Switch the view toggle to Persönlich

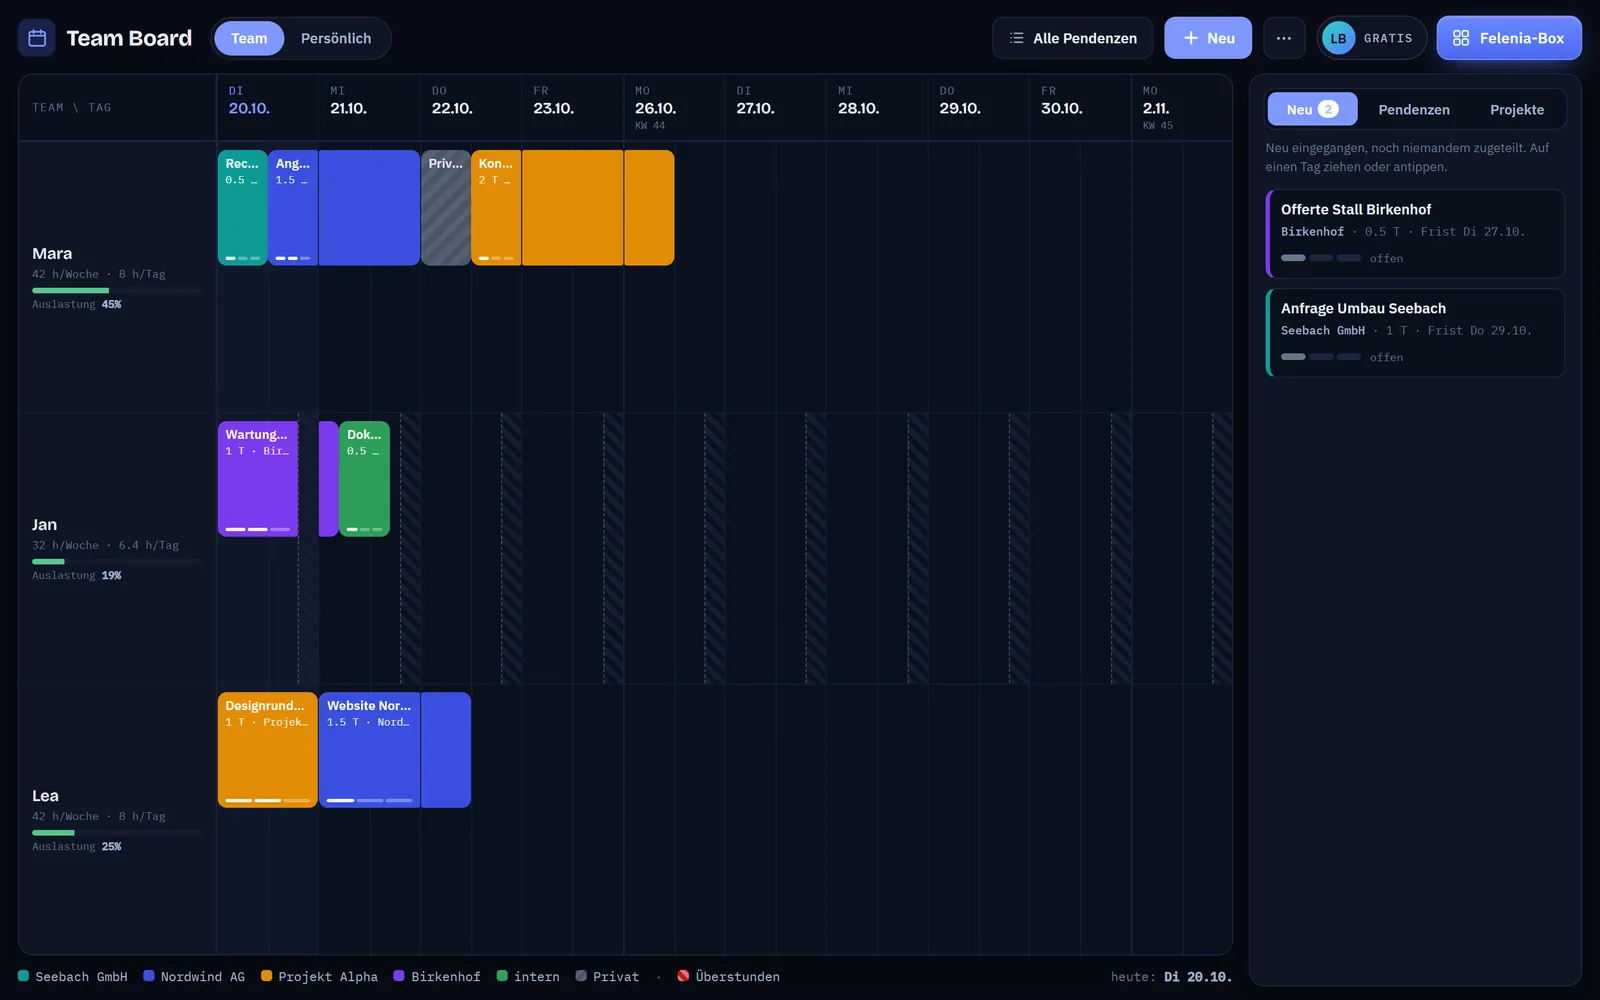point(336,38)
